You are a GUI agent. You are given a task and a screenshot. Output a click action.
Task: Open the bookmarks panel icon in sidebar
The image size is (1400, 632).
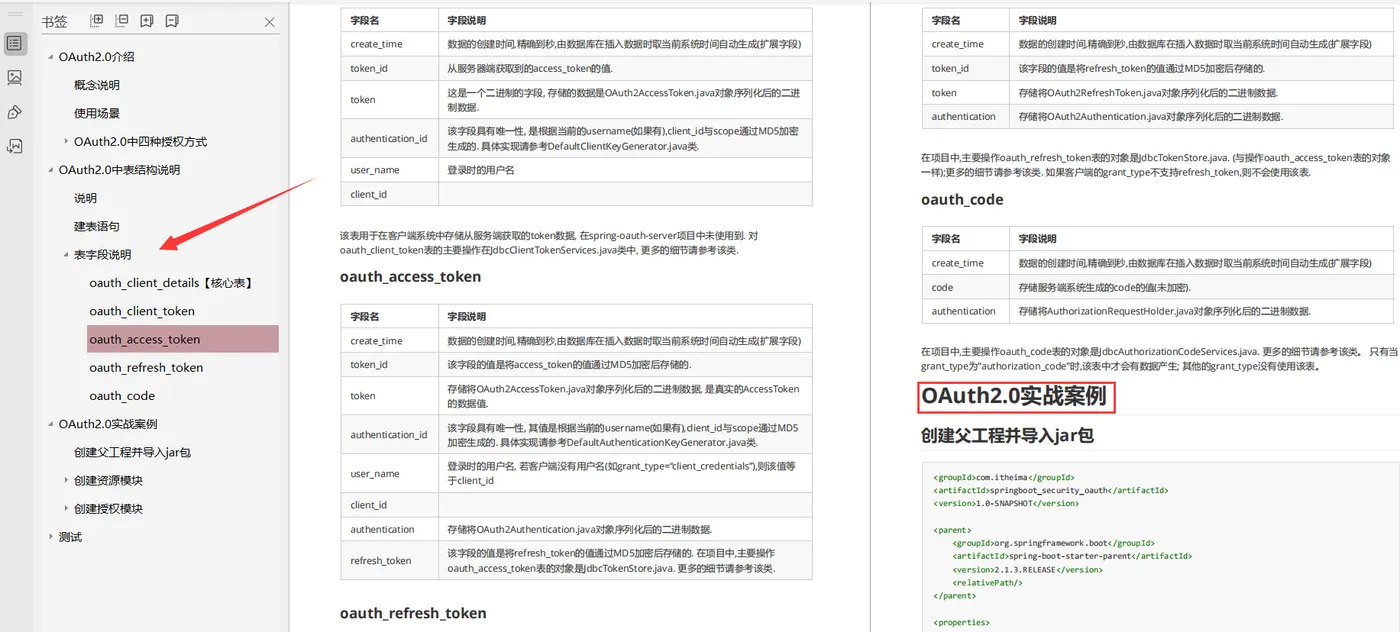pos(14,43)
